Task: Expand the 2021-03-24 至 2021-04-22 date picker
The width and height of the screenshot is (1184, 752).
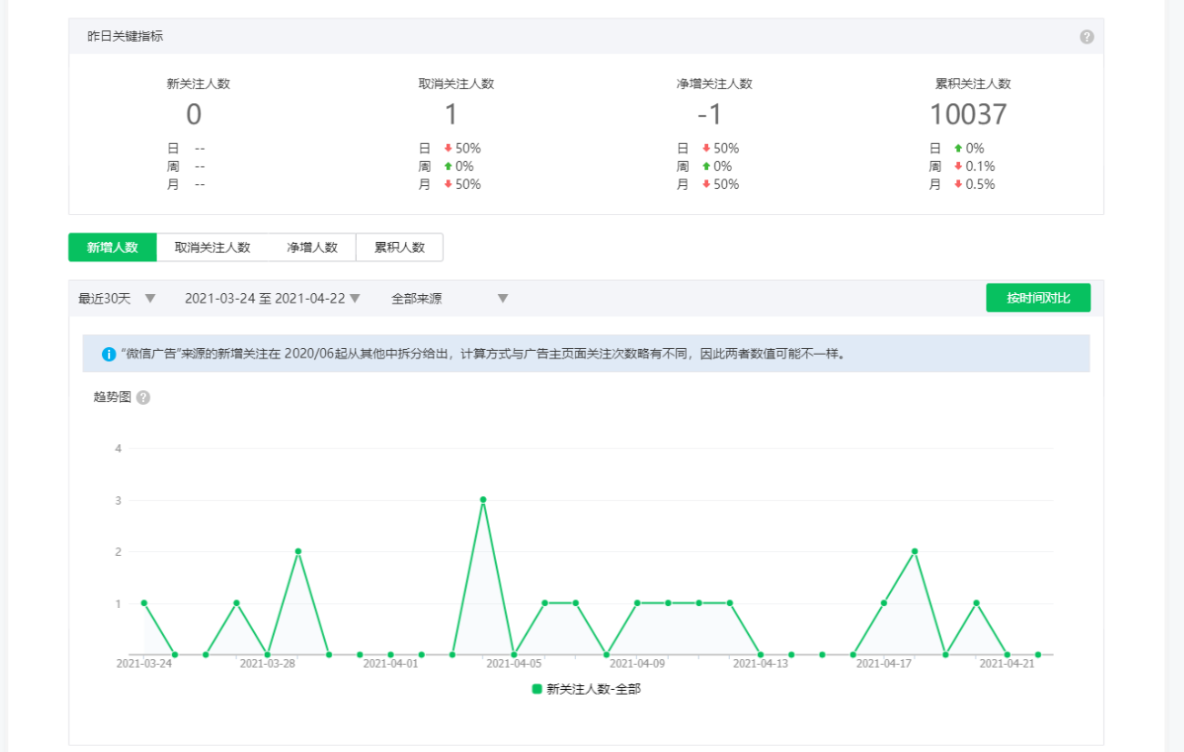Action: [272, 298]
